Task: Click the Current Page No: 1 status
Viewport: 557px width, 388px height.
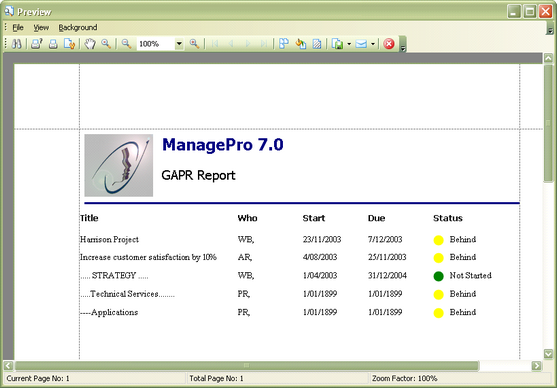Action: [x=38, y=378]
